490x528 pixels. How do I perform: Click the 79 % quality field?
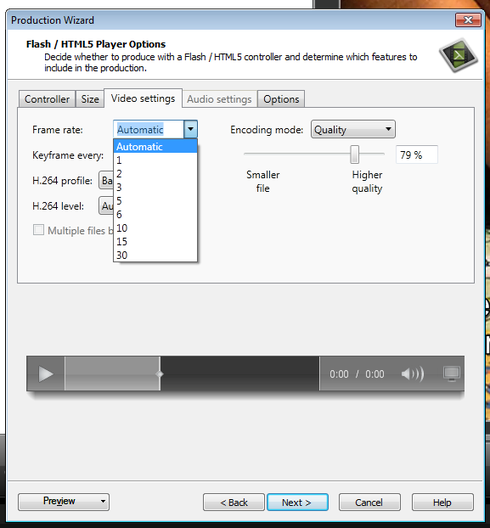417,155
